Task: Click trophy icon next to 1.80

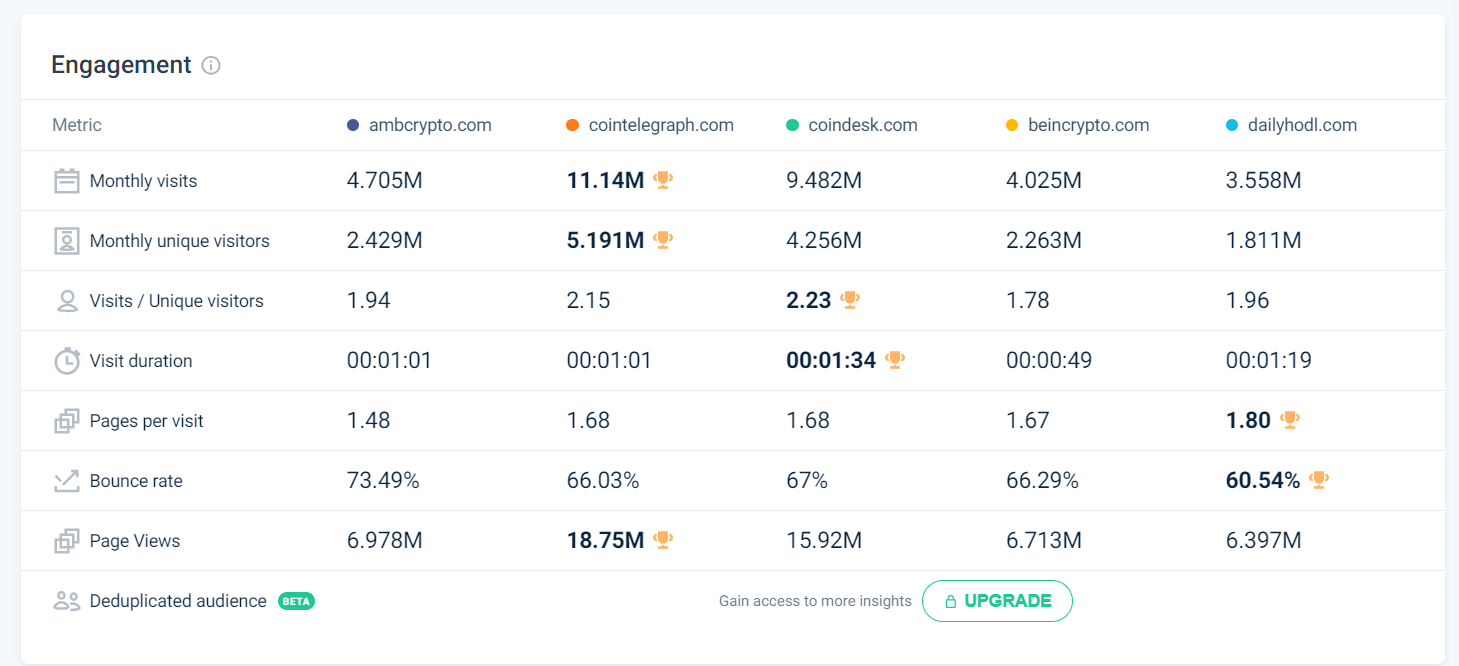Action: pos(1290,420)
